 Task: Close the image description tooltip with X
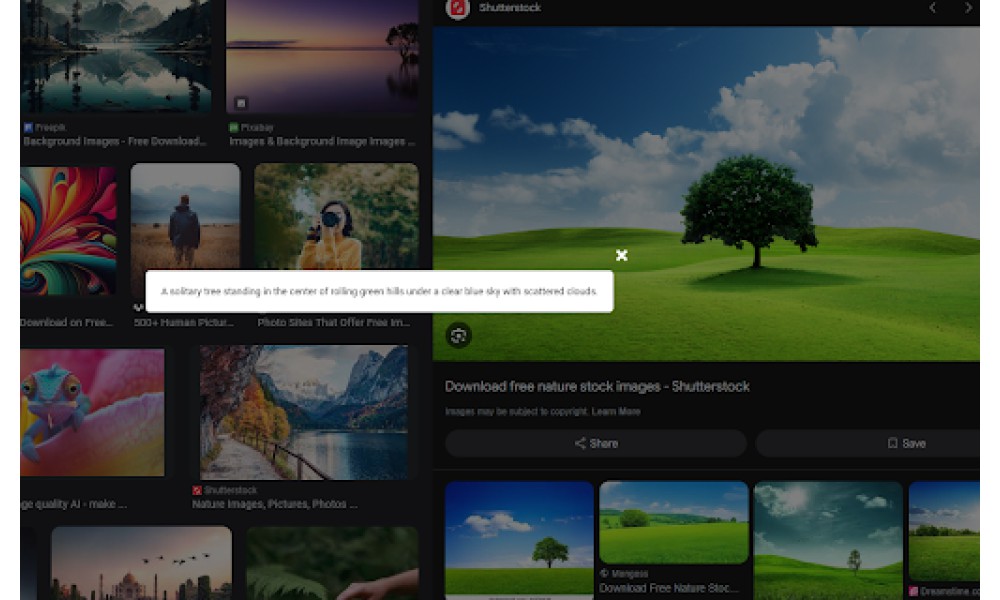click(622, 256)
